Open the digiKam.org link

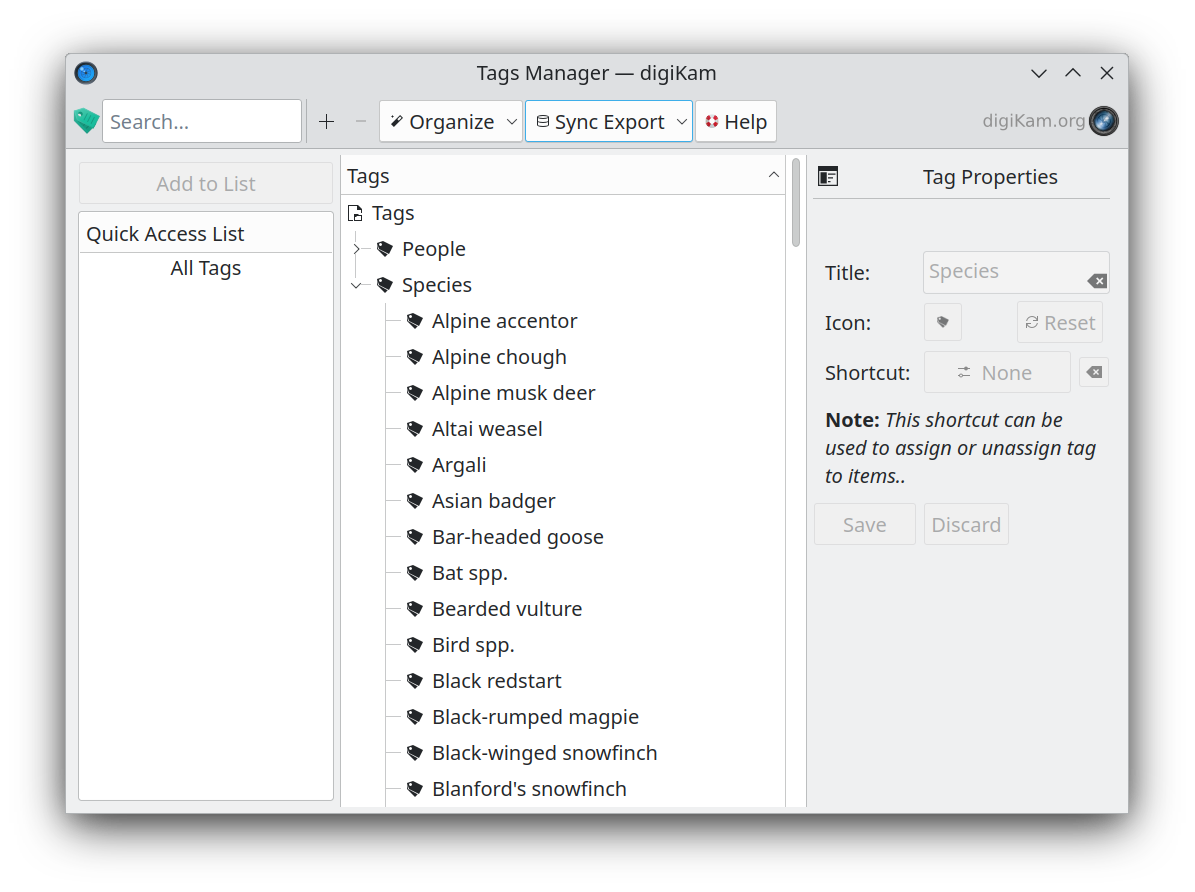(1033, 121)
